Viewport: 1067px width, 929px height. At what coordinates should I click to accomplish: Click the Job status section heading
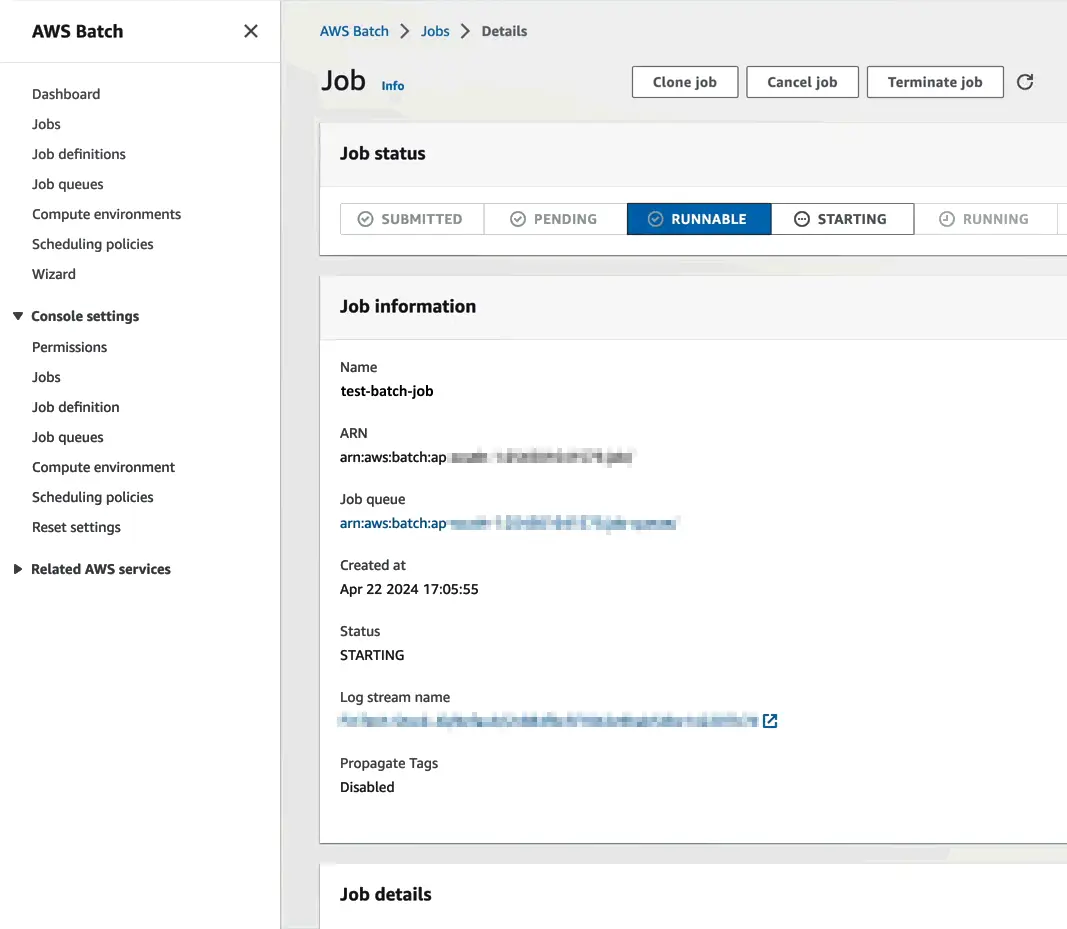coord(383,154)
